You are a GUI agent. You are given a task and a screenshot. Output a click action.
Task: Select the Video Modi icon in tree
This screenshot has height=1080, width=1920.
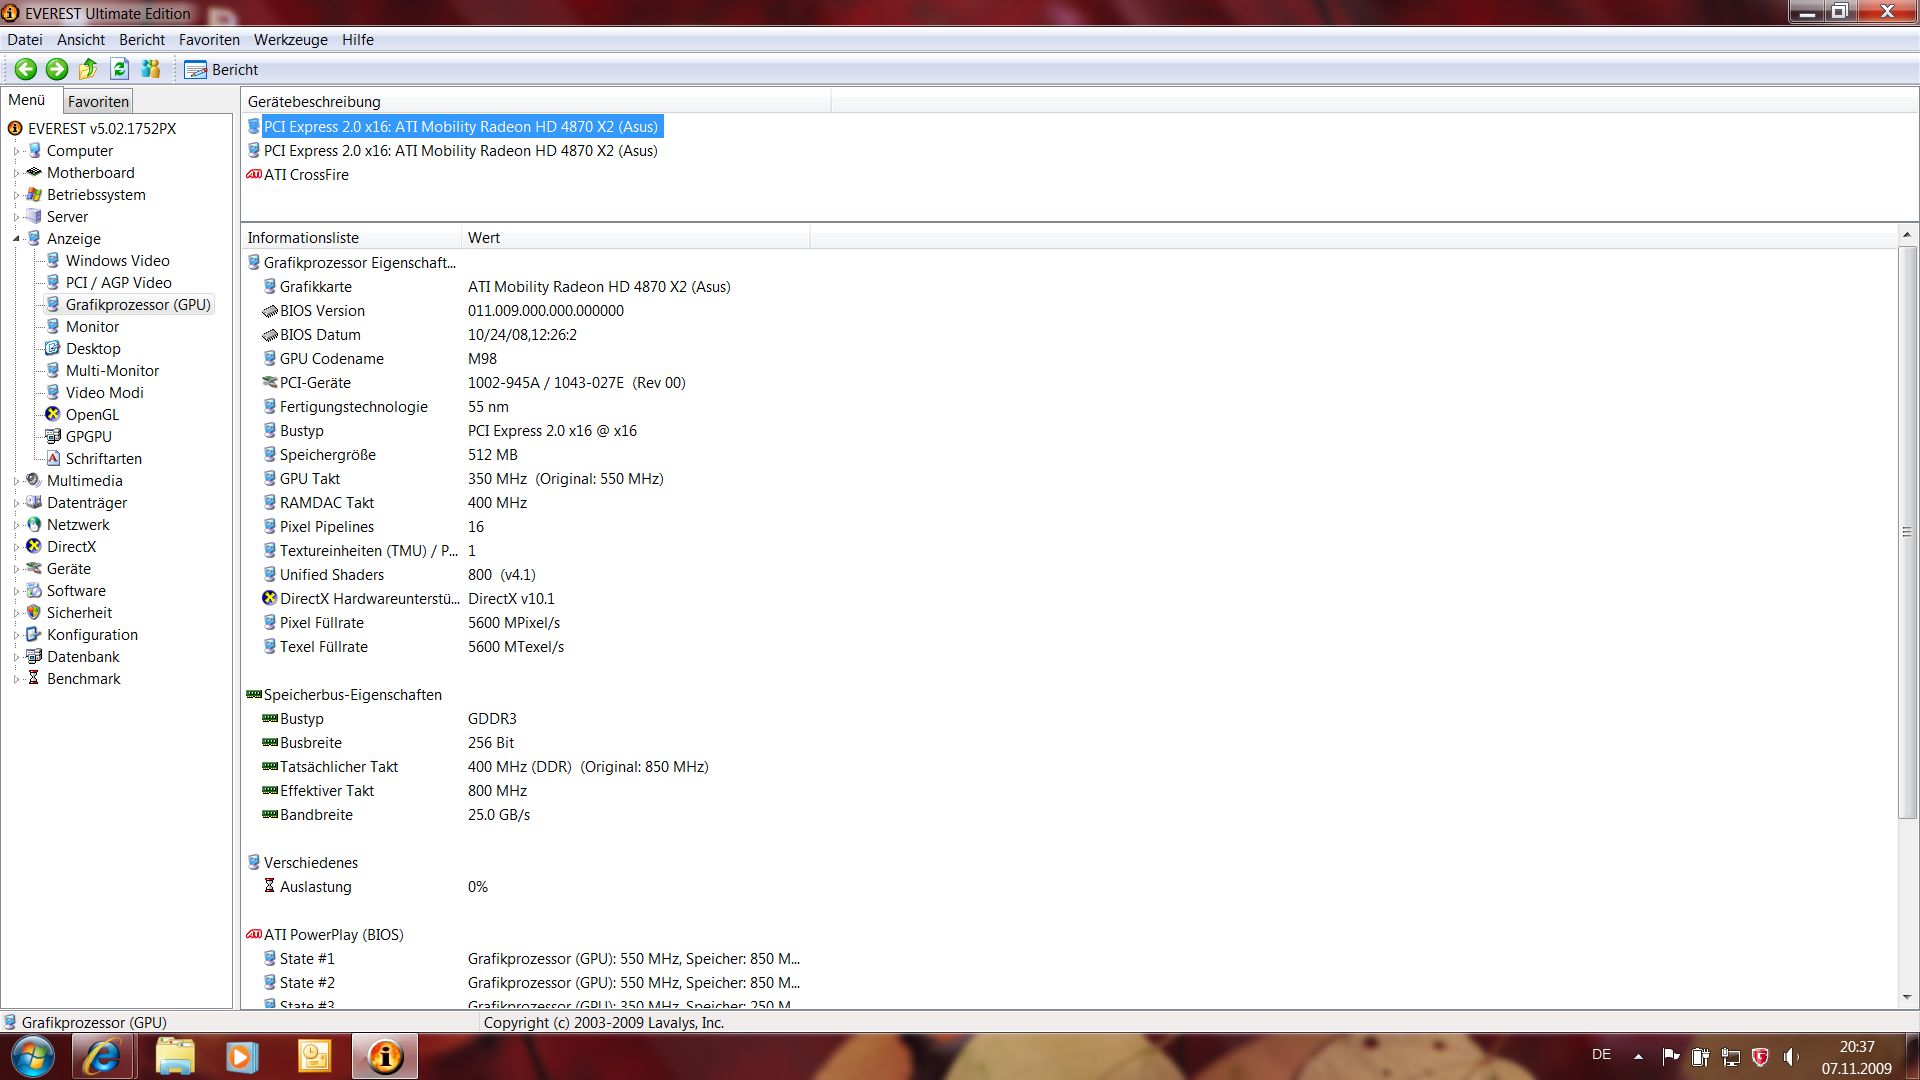point(53,392)
